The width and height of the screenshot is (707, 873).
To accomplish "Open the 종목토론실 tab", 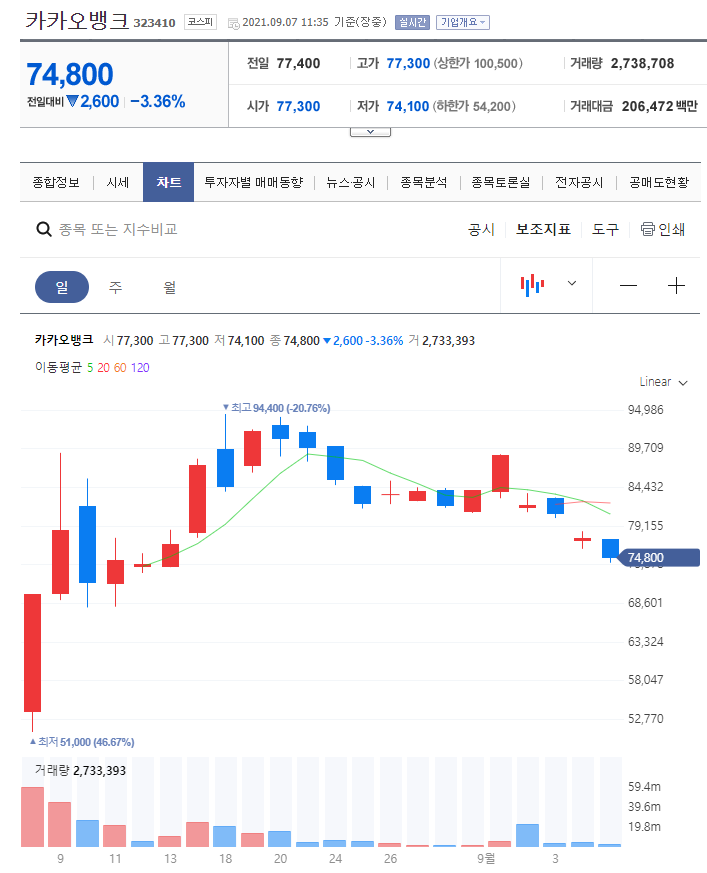I will point(500,182).
